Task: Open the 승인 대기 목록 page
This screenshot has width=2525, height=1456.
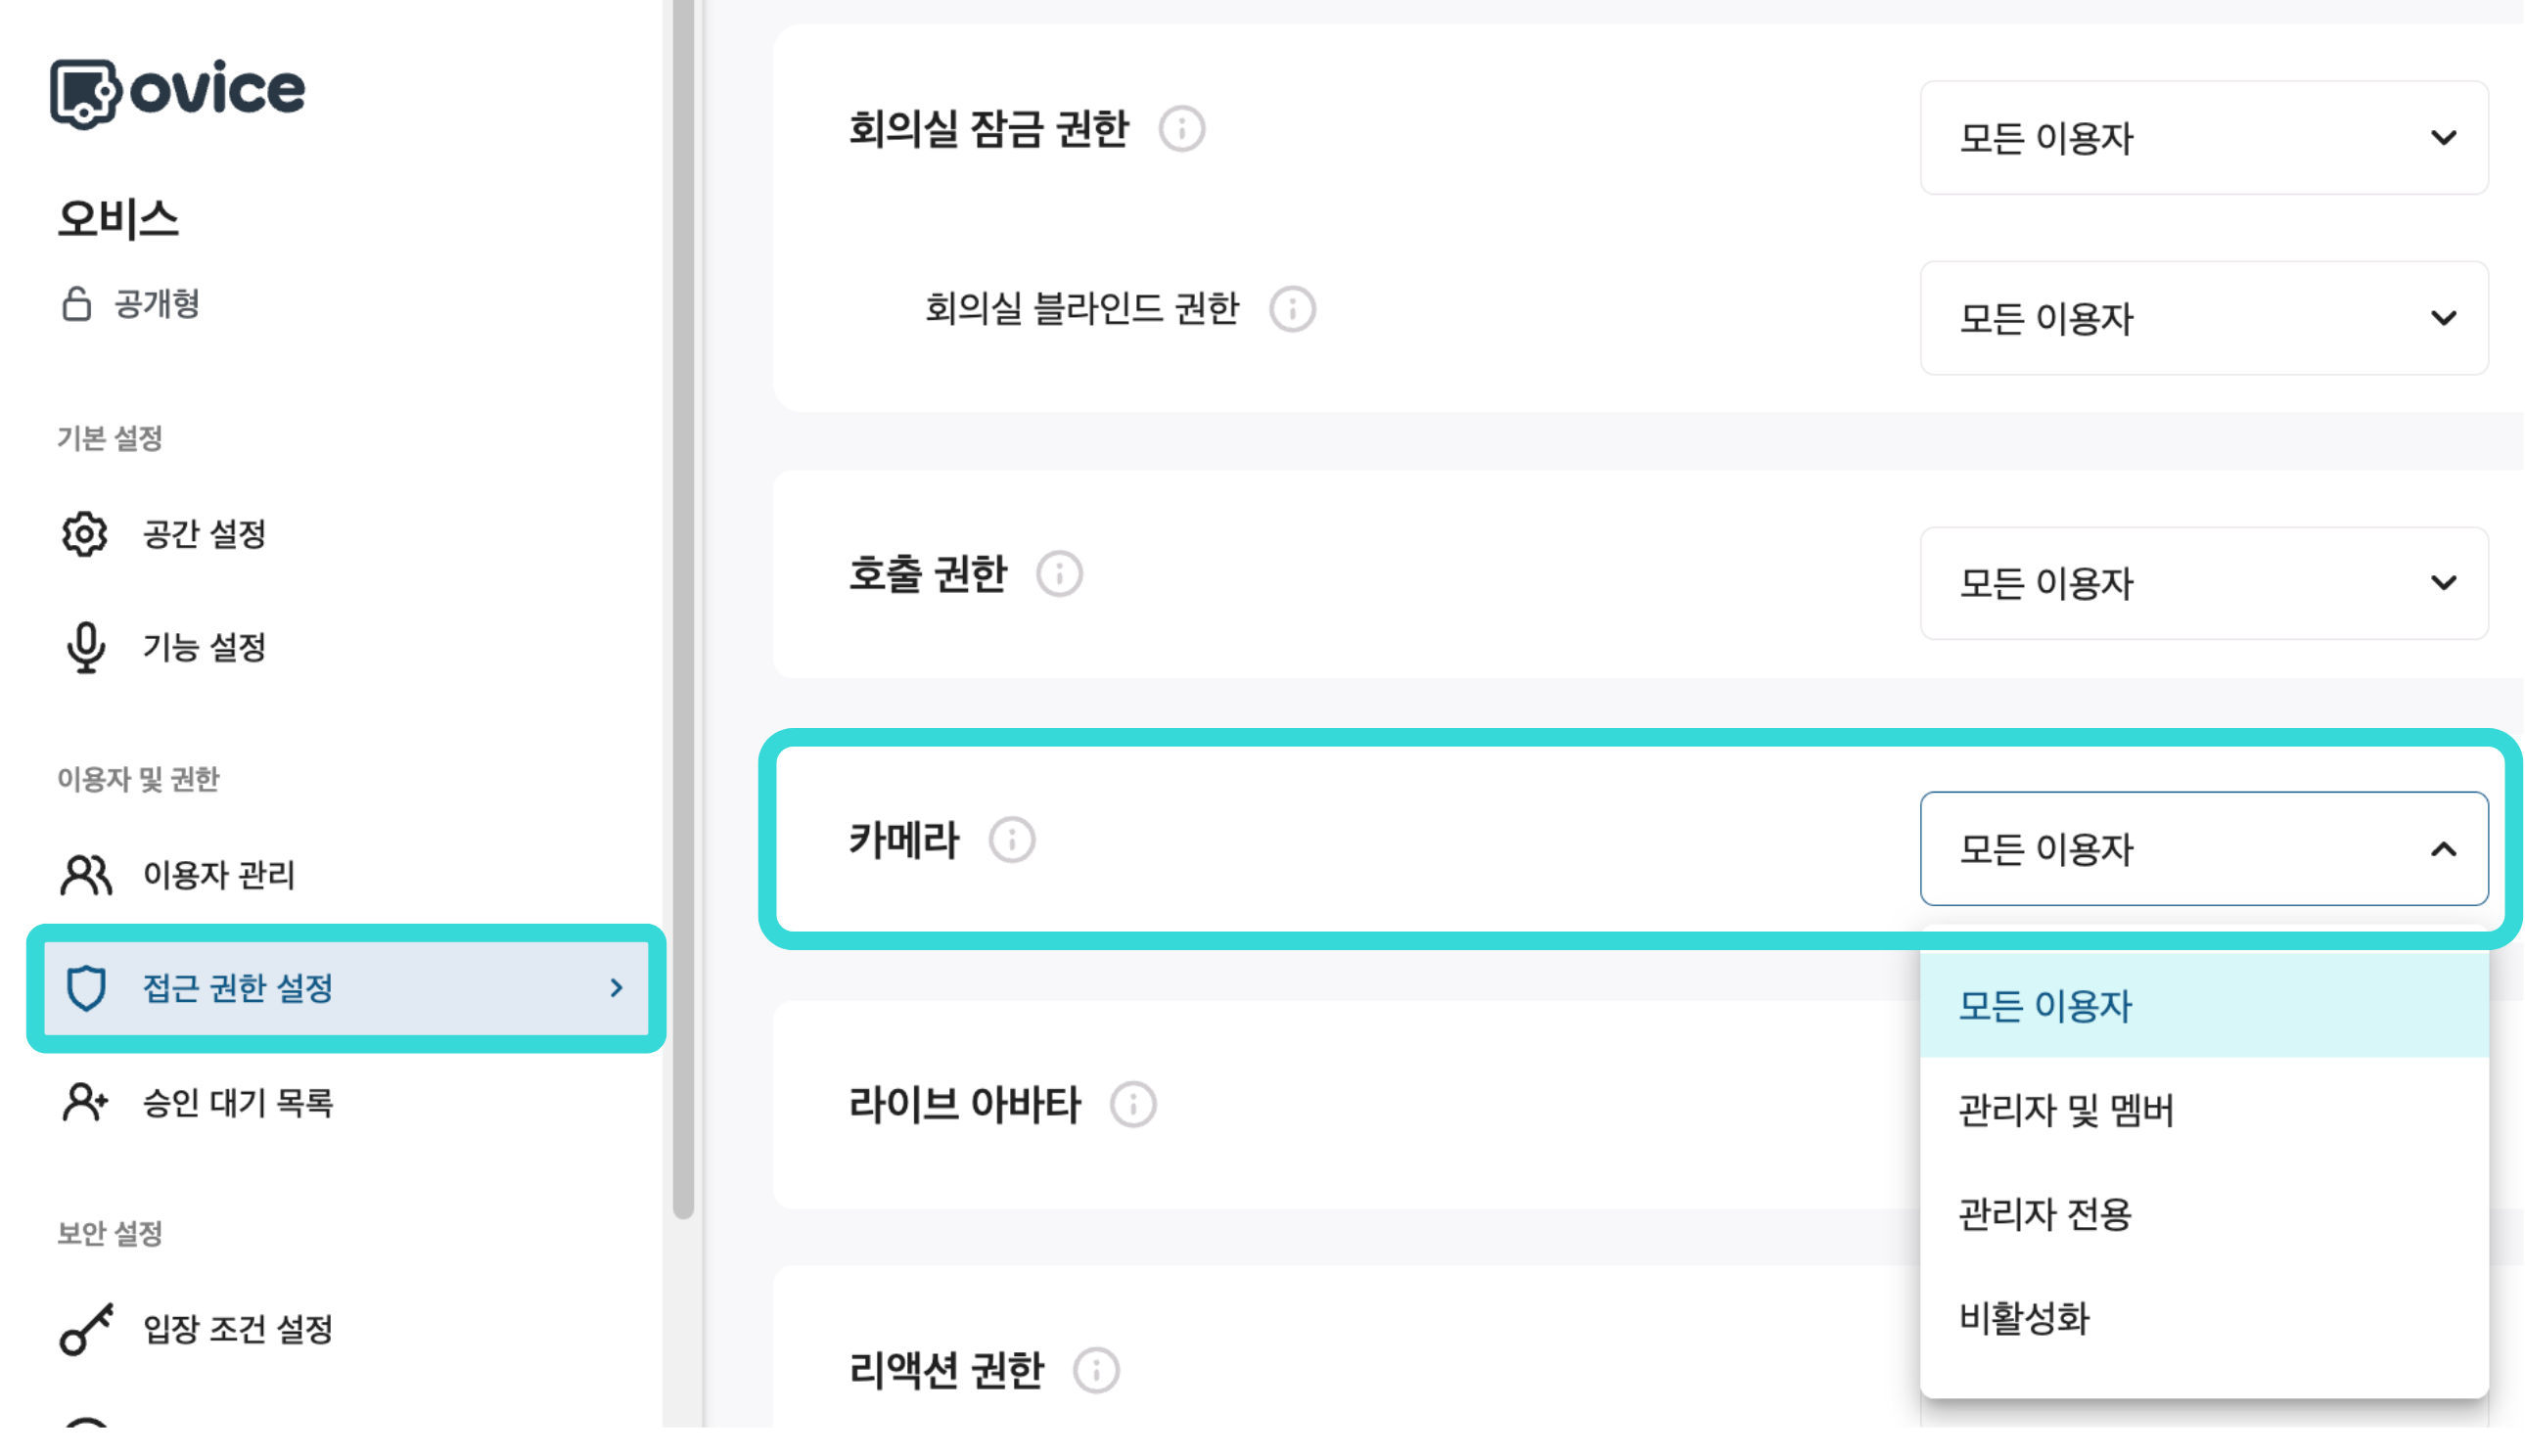Action: pos(237,1103)
